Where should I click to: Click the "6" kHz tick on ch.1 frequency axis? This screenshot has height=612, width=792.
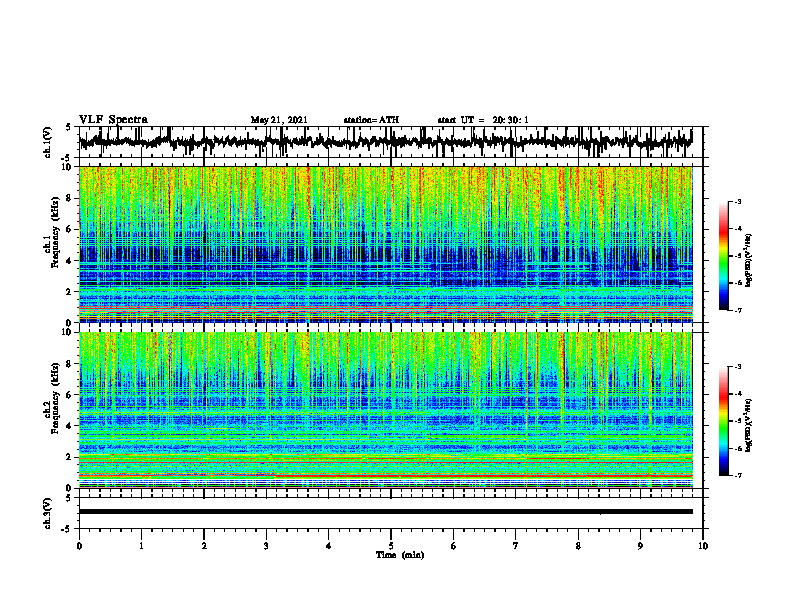[x=70, y=230]
